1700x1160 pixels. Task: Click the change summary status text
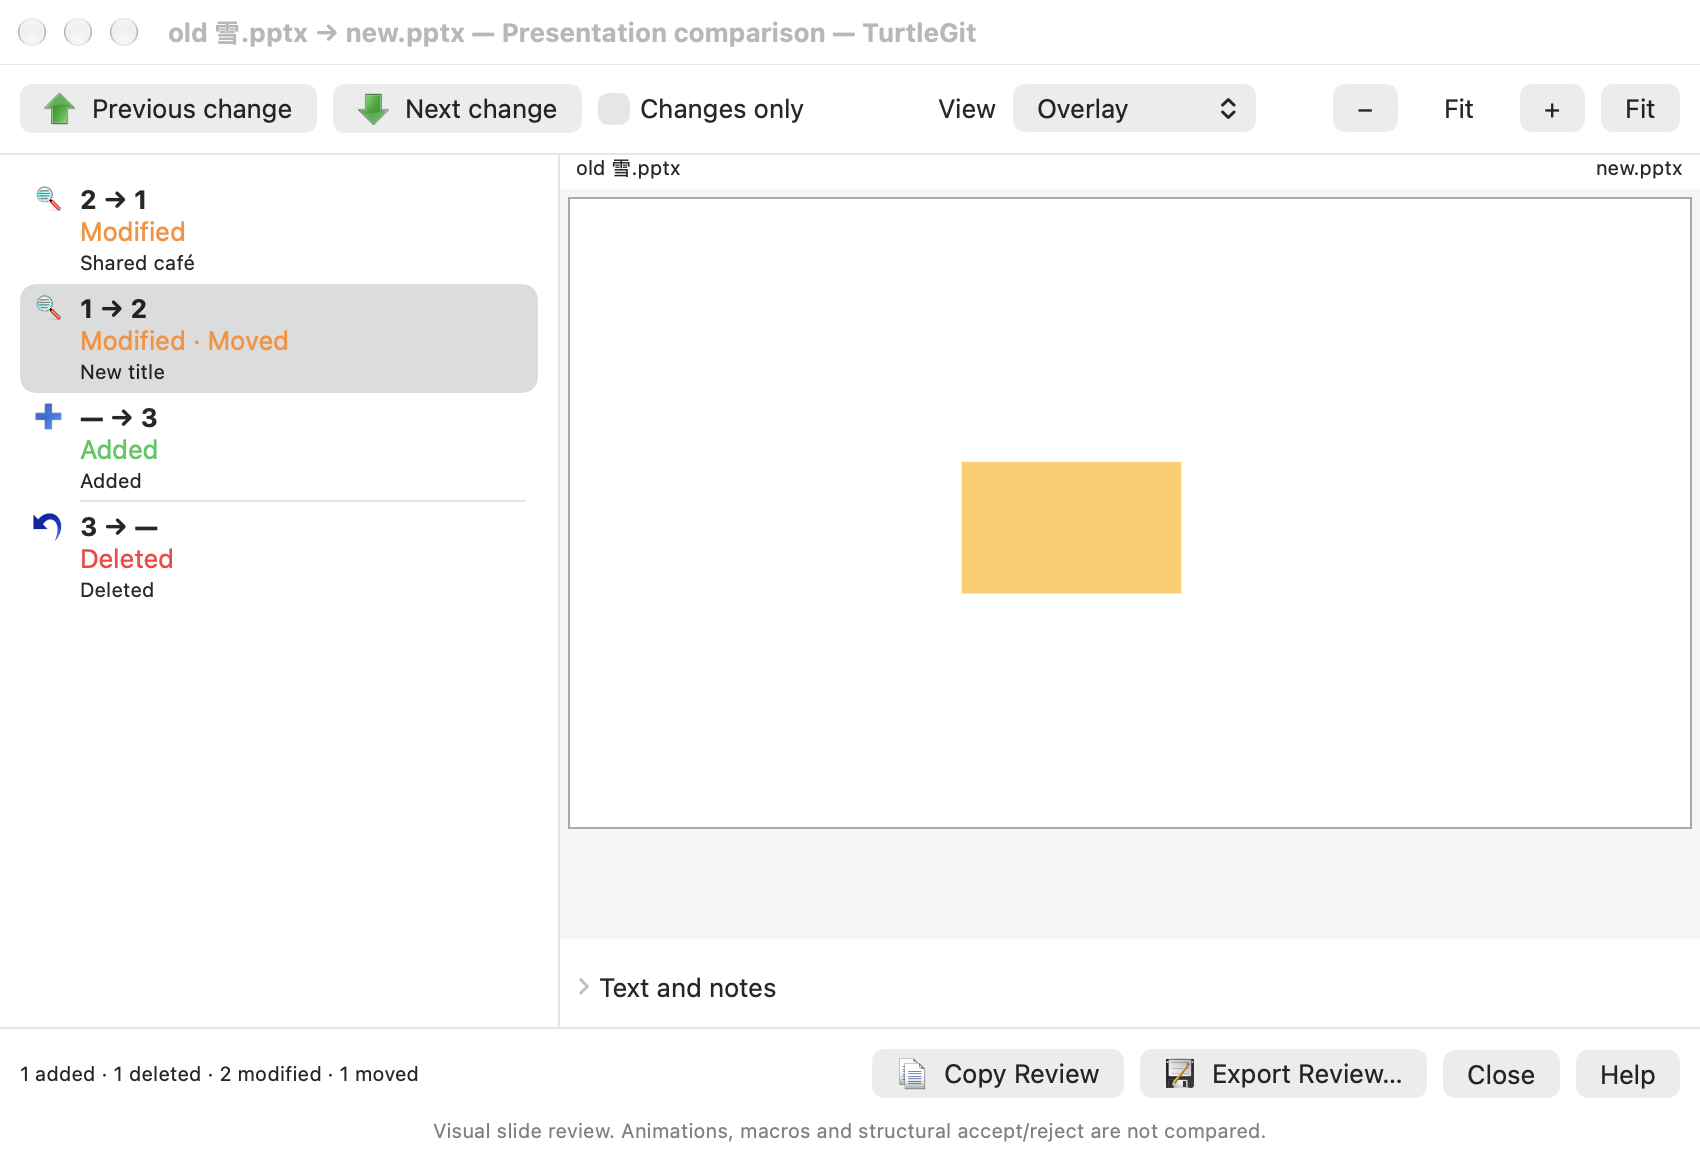pyautogui.click(x=219, y=1074)
